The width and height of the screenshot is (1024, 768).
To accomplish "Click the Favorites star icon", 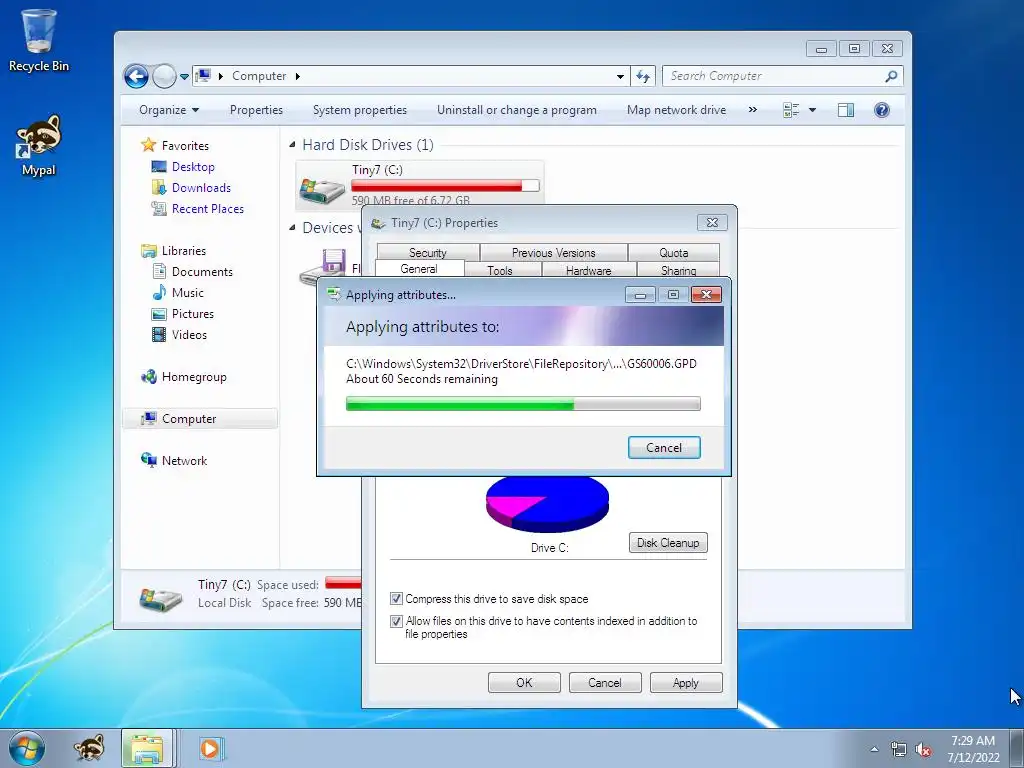I will click(x=149, y=145).
